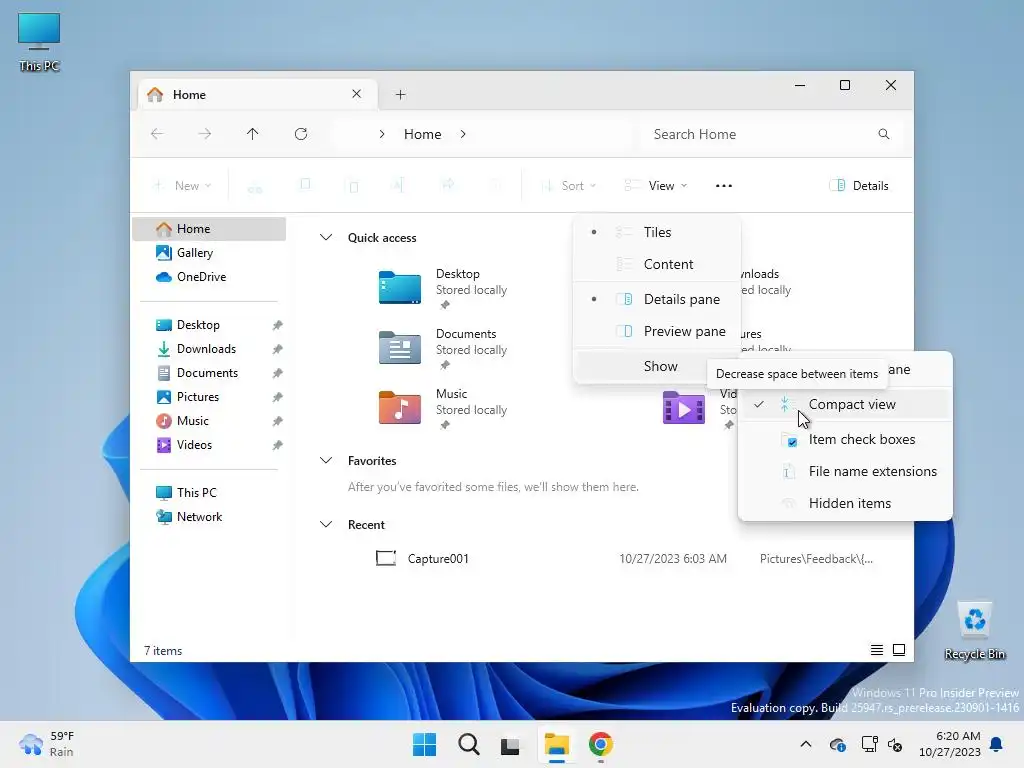Open Windows Start menu
Image resolution: width=1024 pixels, height=768 pixels.
424,744
